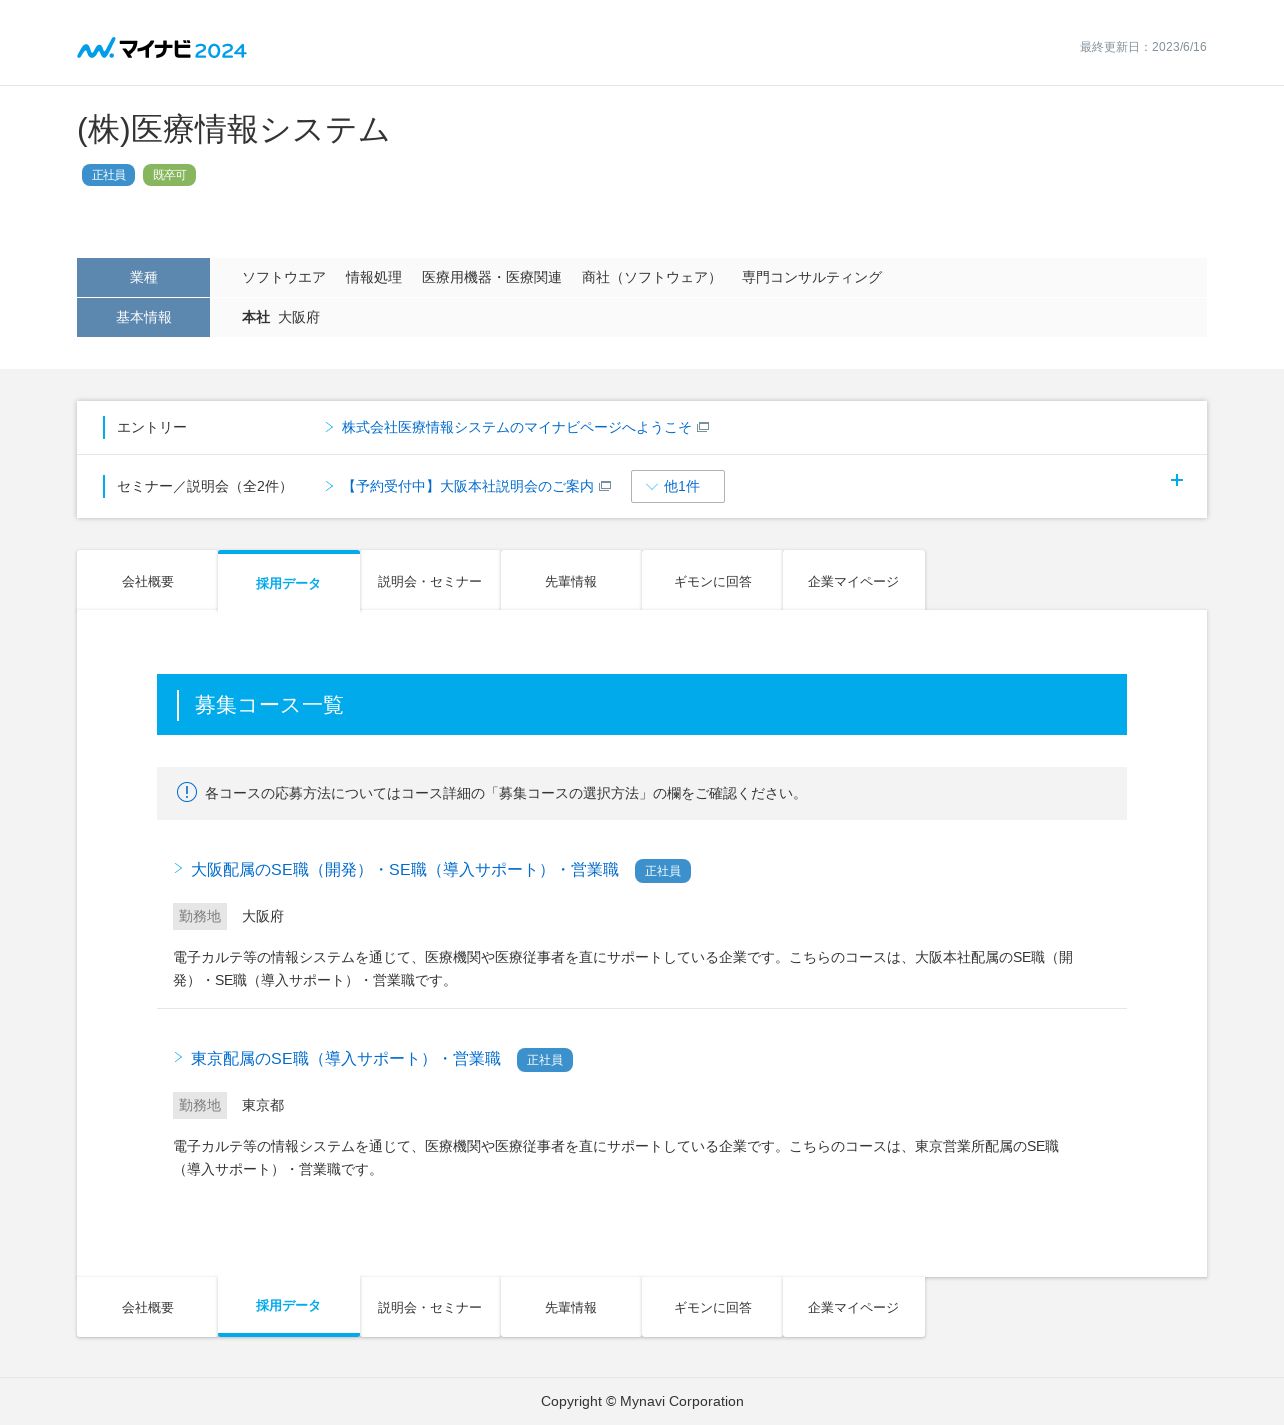Open top 先輩情報 tab

[x=571, y=581]
